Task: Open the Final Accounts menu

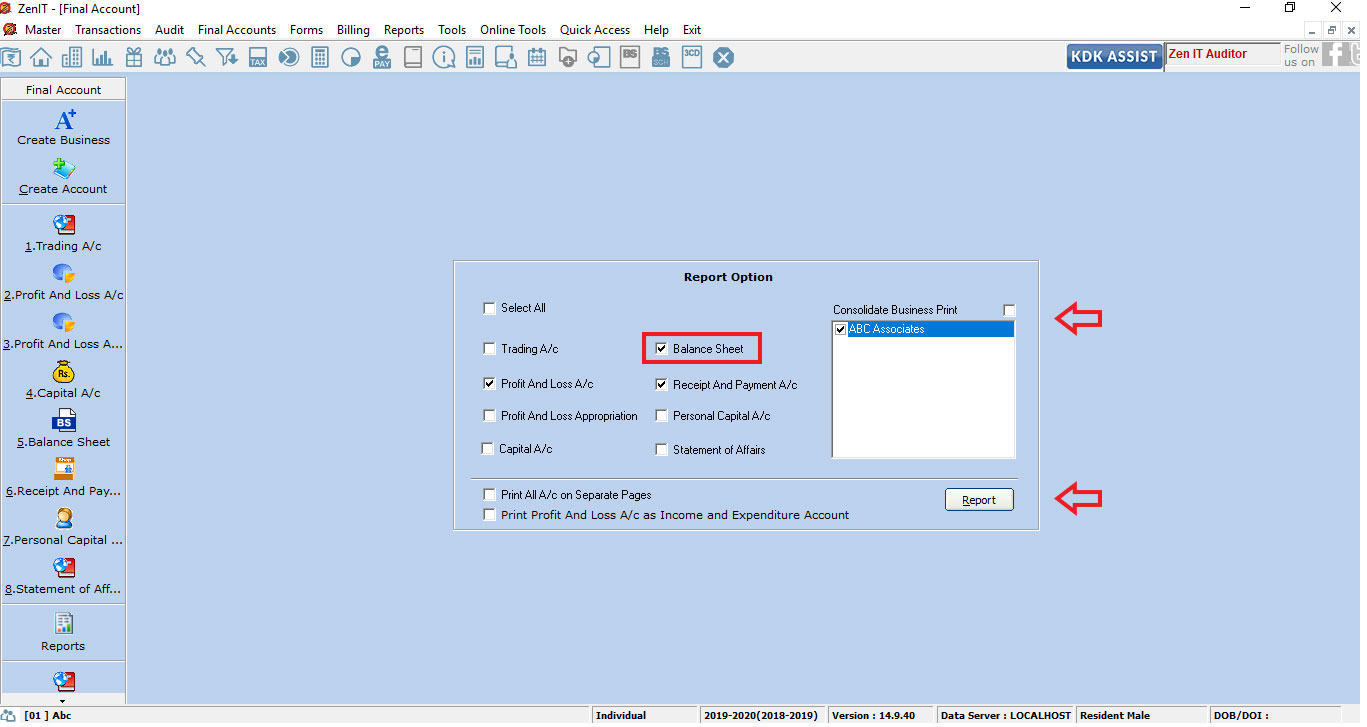Action: tap(237, 30)
